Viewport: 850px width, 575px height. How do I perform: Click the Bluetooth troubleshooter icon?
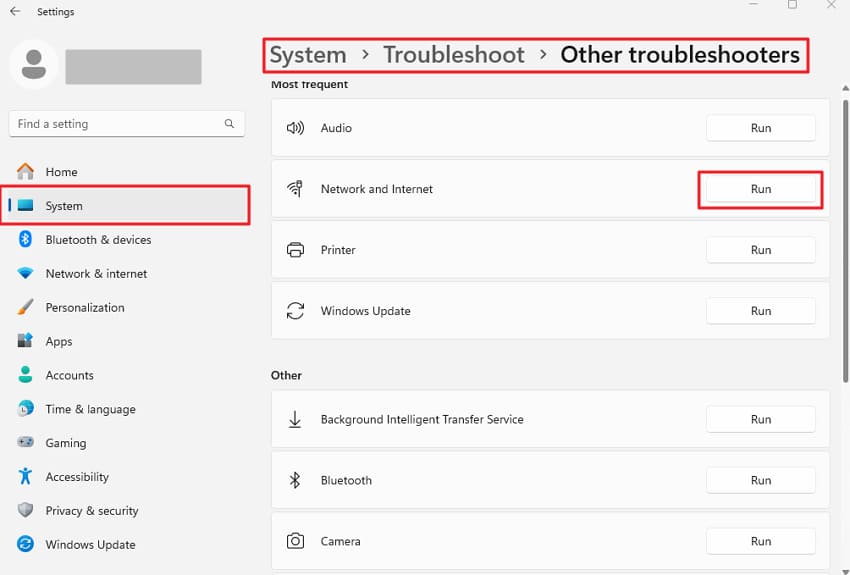coord(295,480)
